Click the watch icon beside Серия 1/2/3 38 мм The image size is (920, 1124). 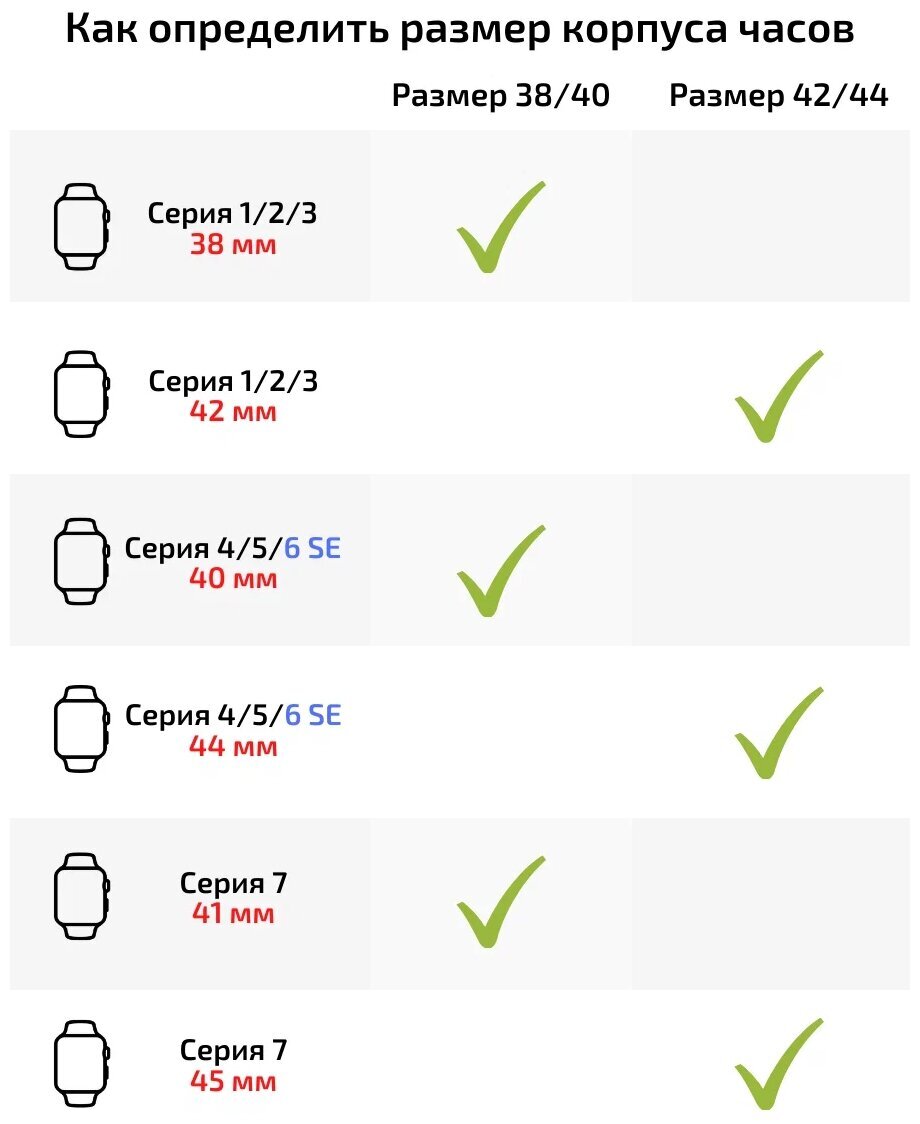coord(80,226)
